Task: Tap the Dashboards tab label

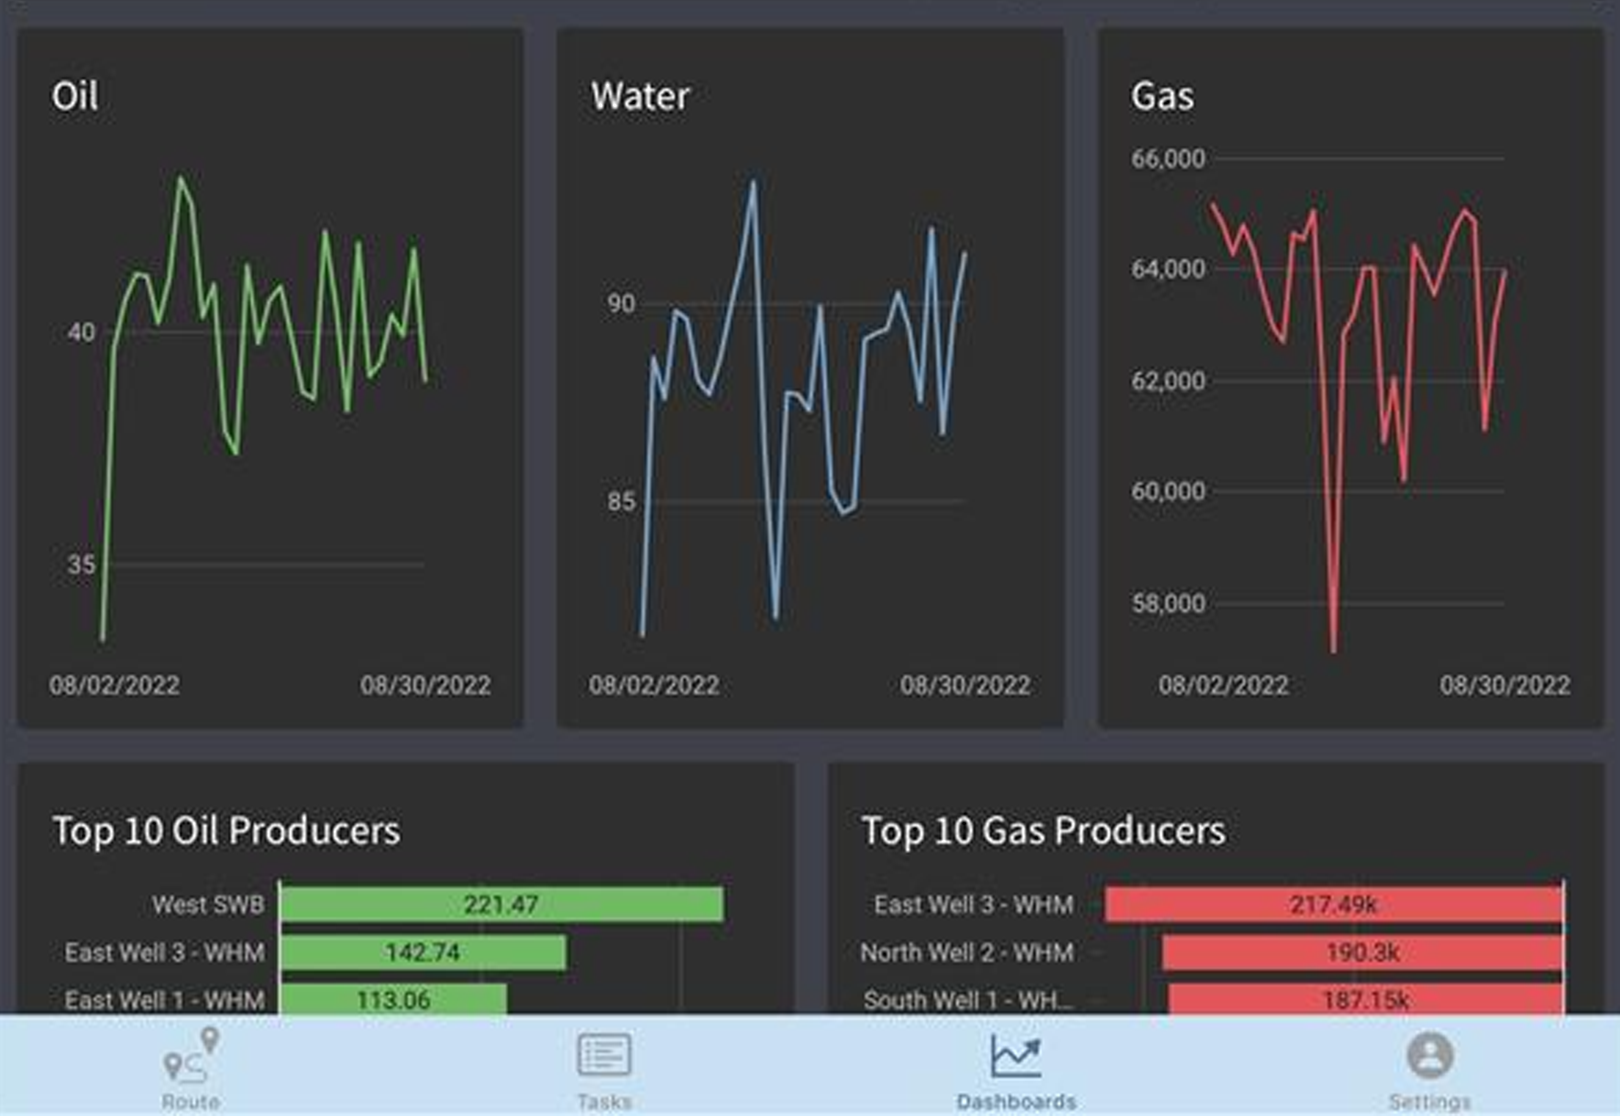Action: pyautogui.click(x=1015, y=1101)
